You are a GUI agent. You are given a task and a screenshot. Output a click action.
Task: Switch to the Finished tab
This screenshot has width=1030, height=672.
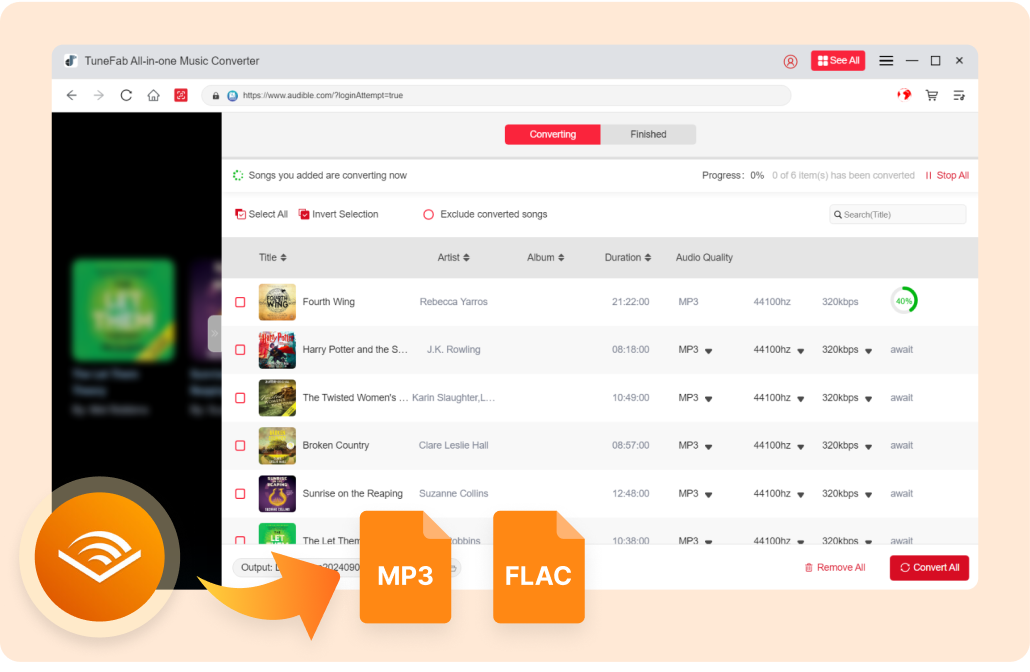click(648, 134)
